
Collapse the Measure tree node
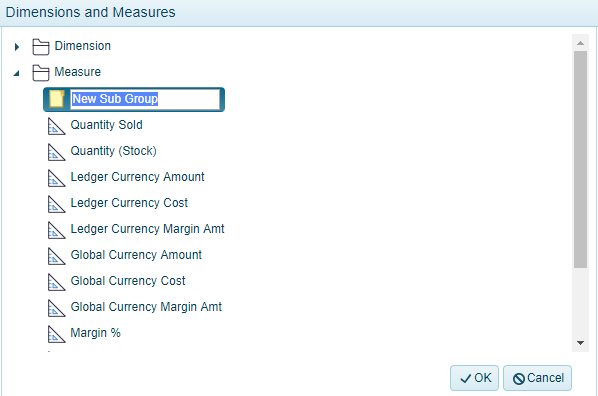click(x=16, y=73)
